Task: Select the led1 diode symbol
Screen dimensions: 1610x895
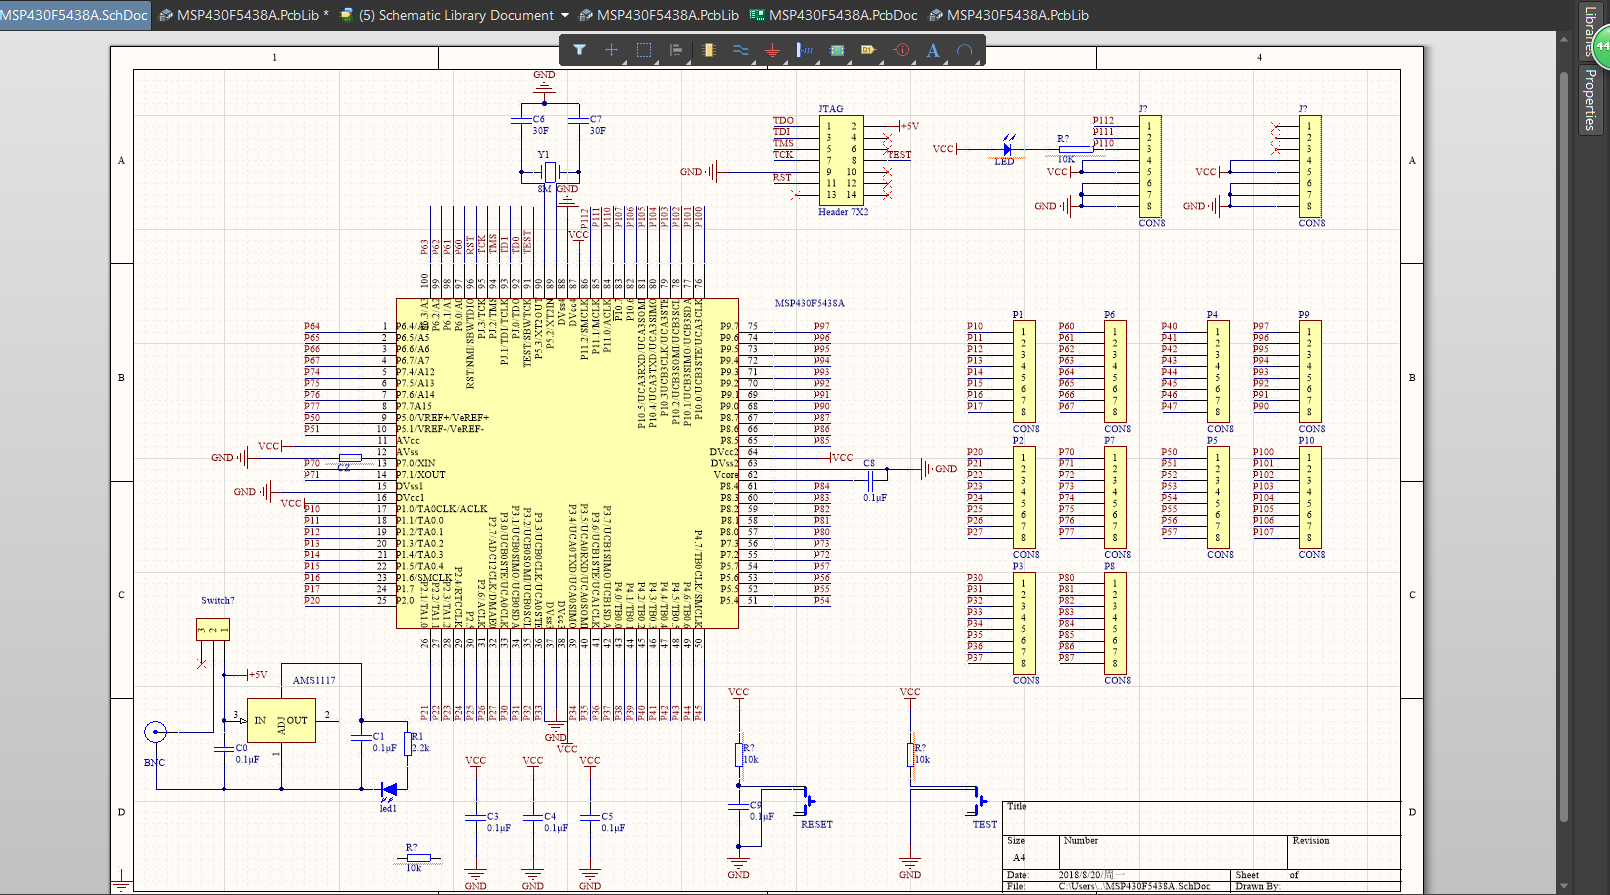Action: tap(389, 789)
